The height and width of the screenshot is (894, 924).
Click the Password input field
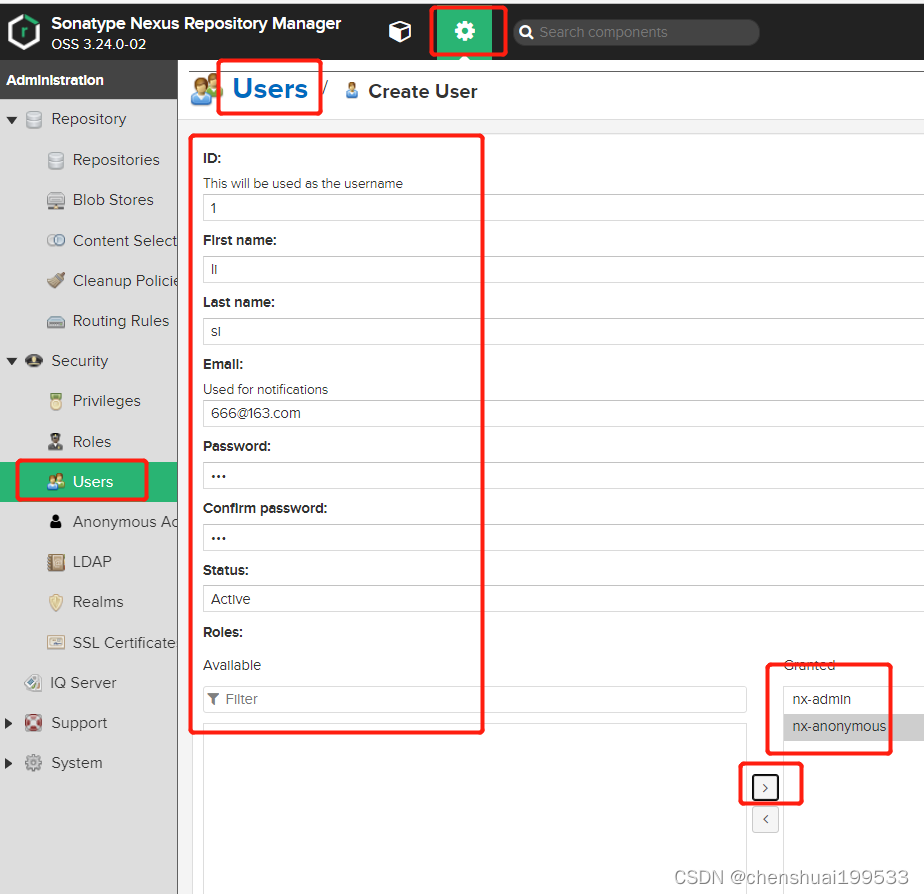coord(563,475)
